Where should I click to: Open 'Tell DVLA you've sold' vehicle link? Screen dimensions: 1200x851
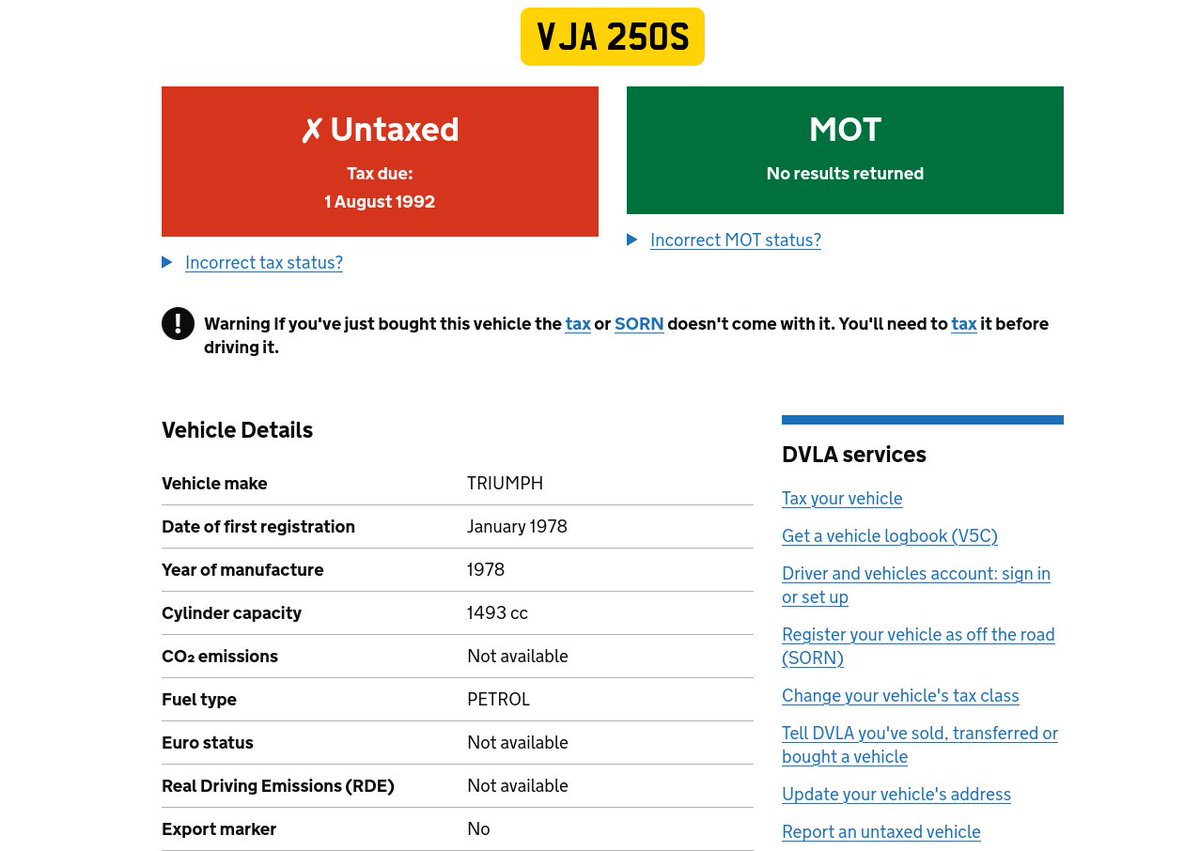pos(920,745)
